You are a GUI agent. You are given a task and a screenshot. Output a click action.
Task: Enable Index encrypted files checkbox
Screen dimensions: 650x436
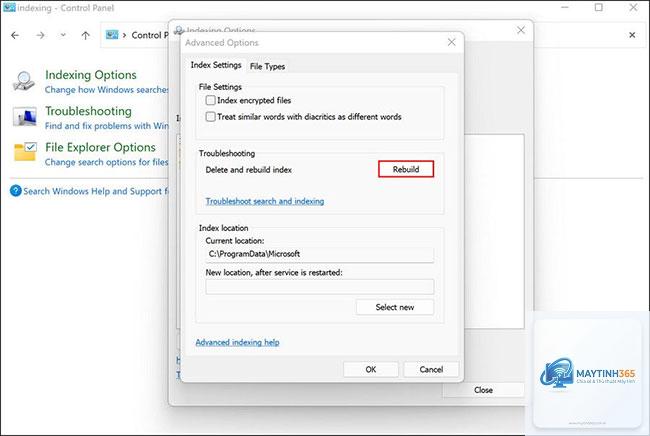(x=211, y=100)
